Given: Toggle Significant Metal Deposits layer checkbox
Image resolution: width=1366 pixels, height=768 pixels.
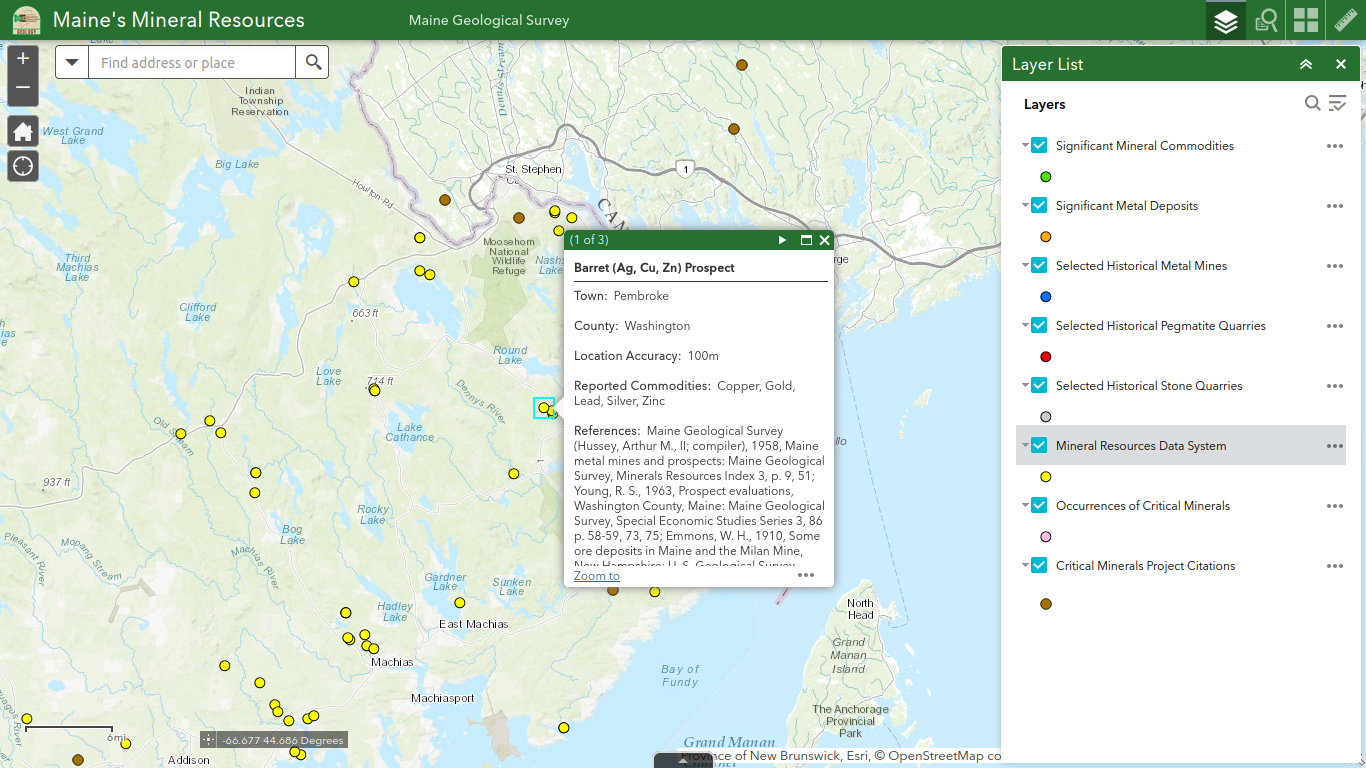Looking at the screenshot, I should 1039,205.
